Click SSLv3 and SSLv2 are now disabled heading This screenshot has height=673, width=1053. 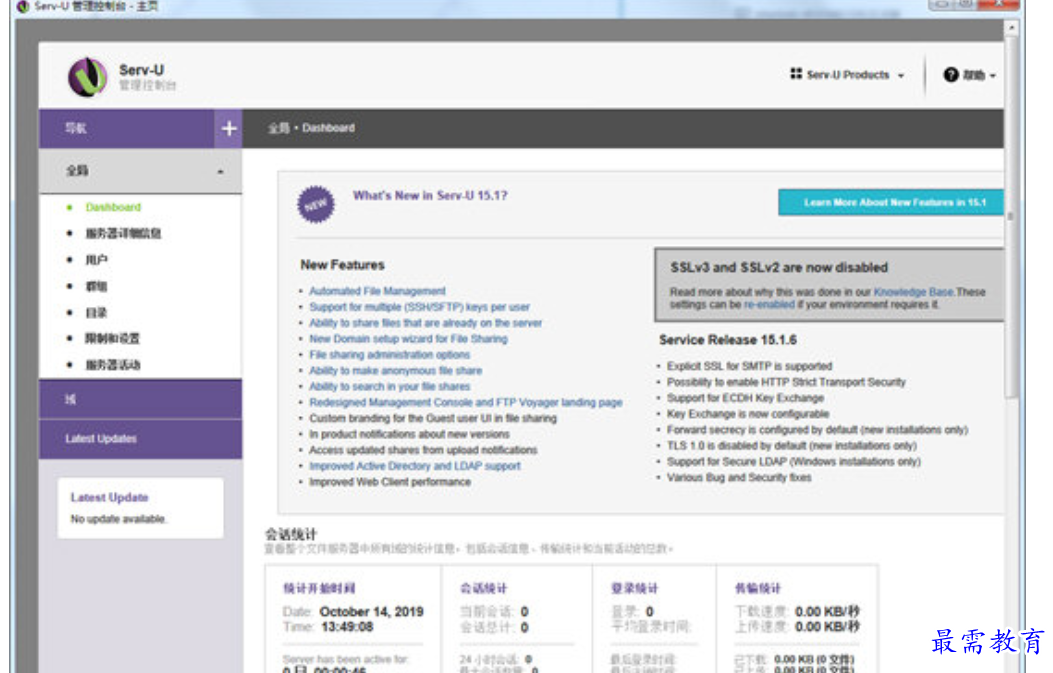coord(779,267)
